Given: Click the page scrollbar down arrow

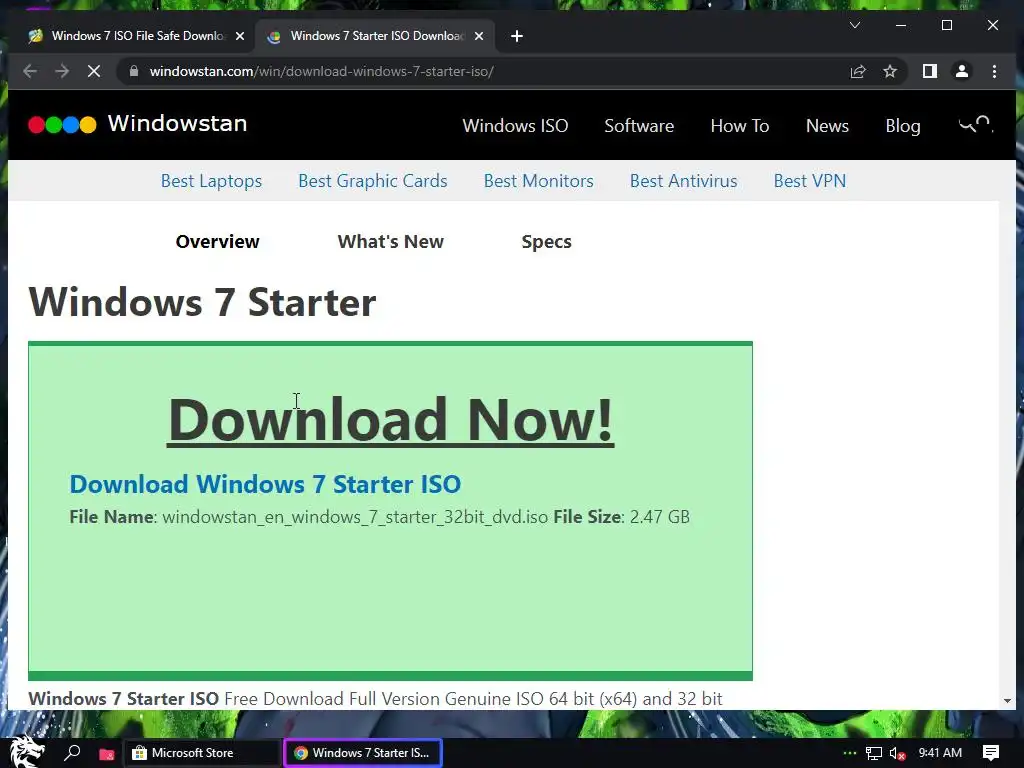Looking at the screenshot, I should [x=1007, y=700].
